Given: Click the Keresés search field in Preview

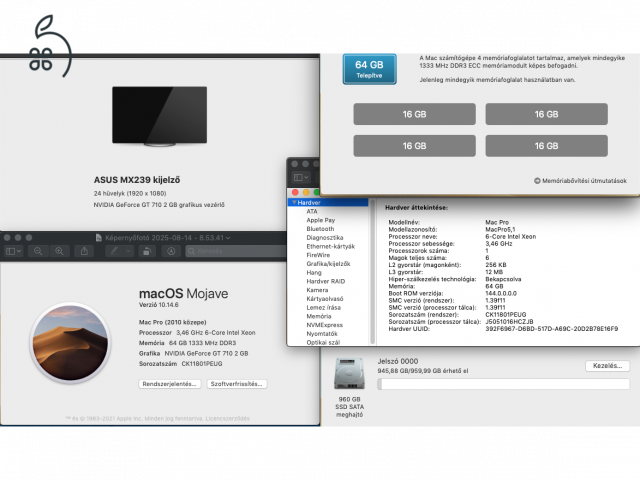Looking at the screenshot, I should pos(236,251).
